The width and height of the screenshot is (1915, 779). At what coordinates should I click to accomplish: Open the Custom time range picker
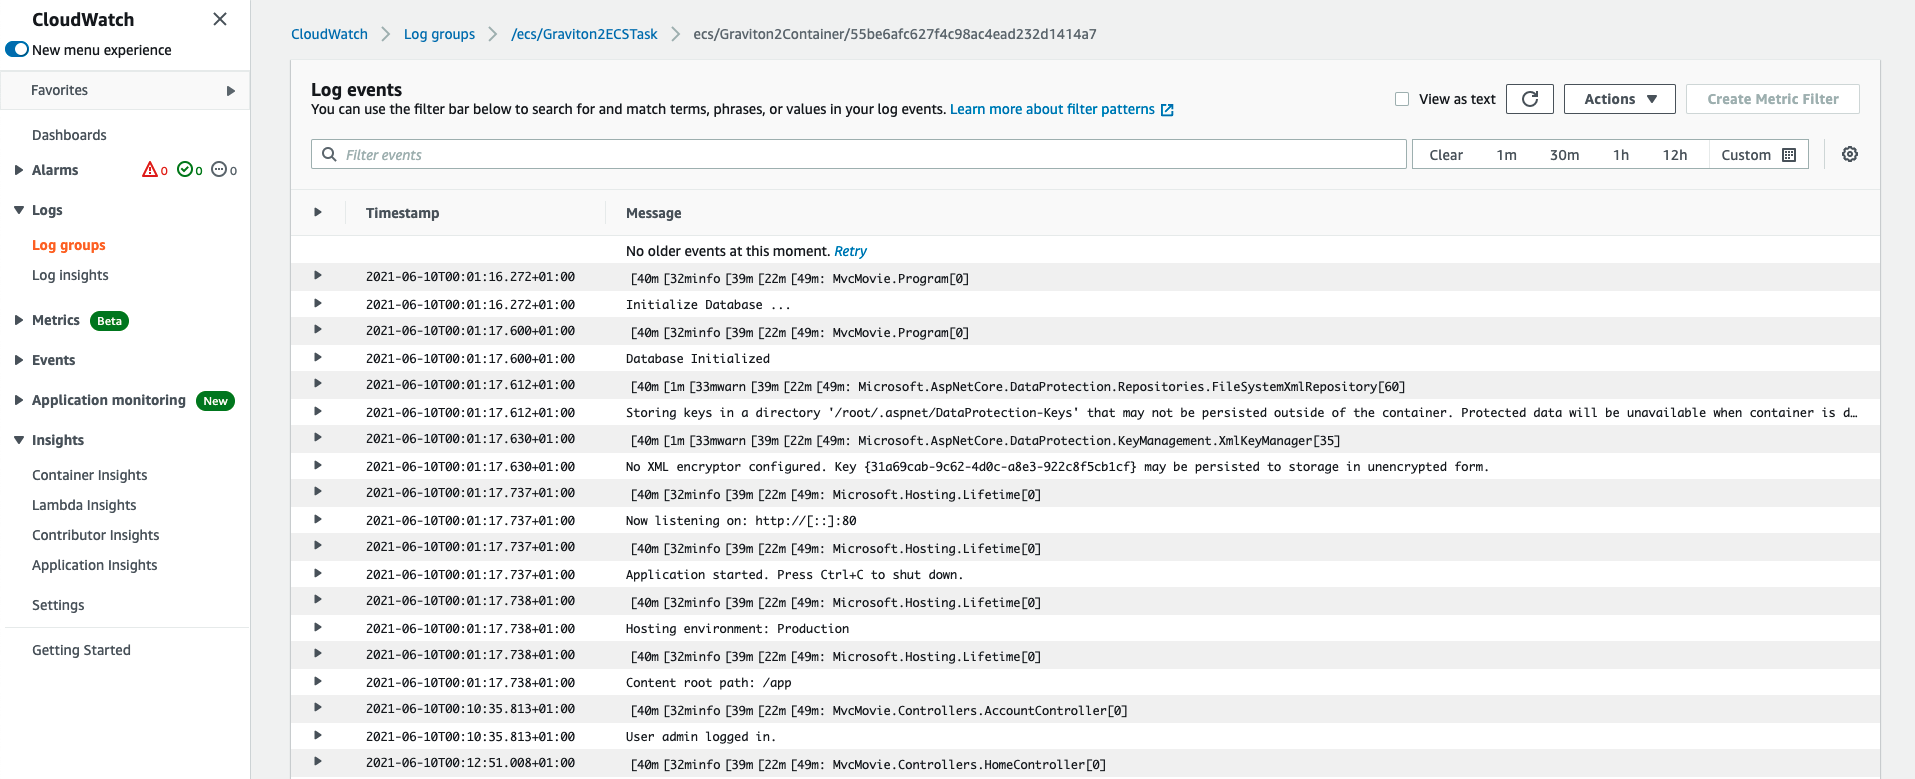[1759, 155]
